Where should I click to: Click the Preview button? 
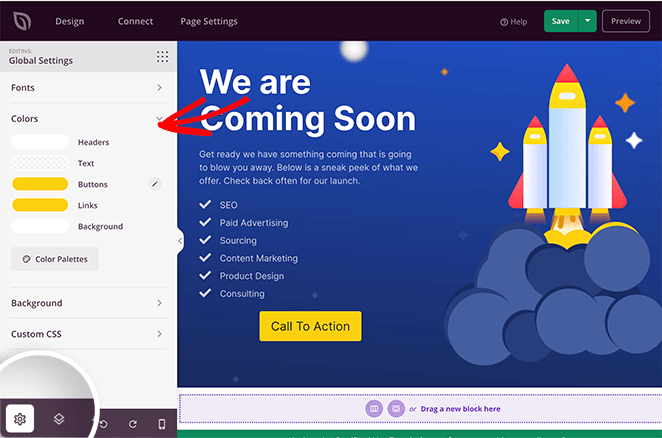(x=626, y=21)
